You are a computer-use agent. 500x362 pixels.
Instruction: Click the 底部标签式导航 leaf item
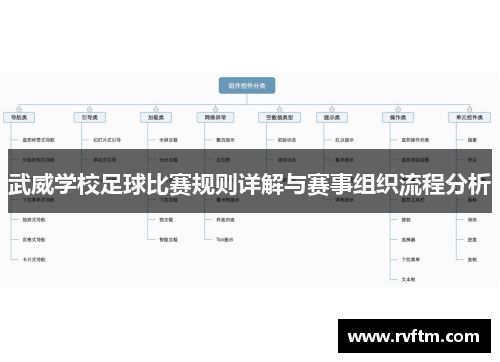tap(39, 140)
